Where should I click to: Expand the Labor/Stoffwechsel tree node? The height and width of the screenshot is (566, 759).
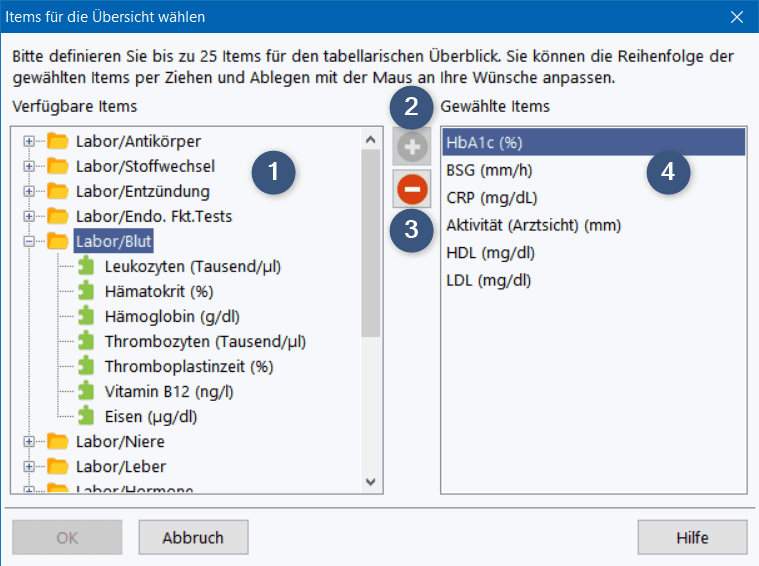click(x=29, y=166)
